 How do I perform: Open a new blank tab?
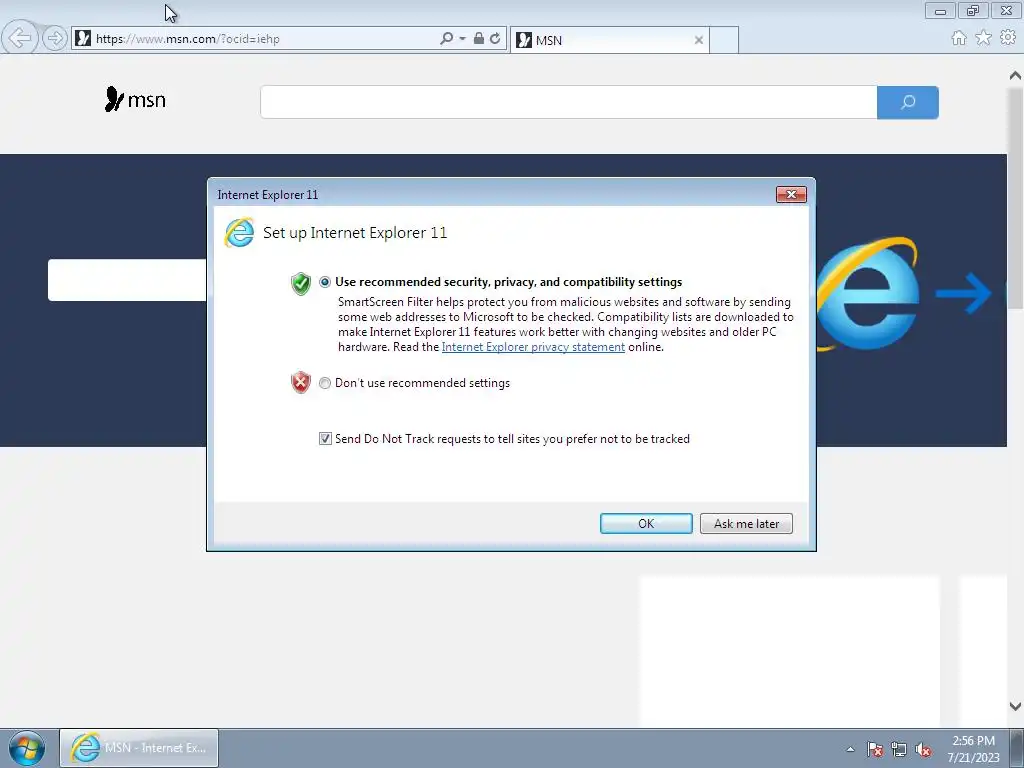tap(724, 40)
